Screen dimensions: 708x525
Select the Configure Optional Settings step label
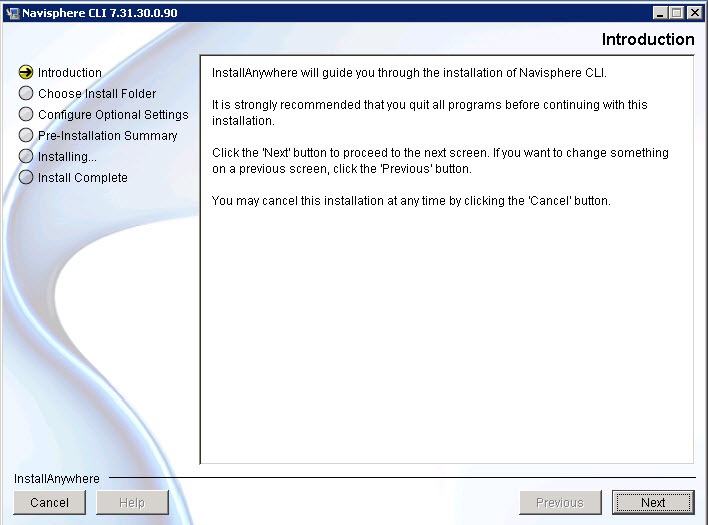pos(113,115)
